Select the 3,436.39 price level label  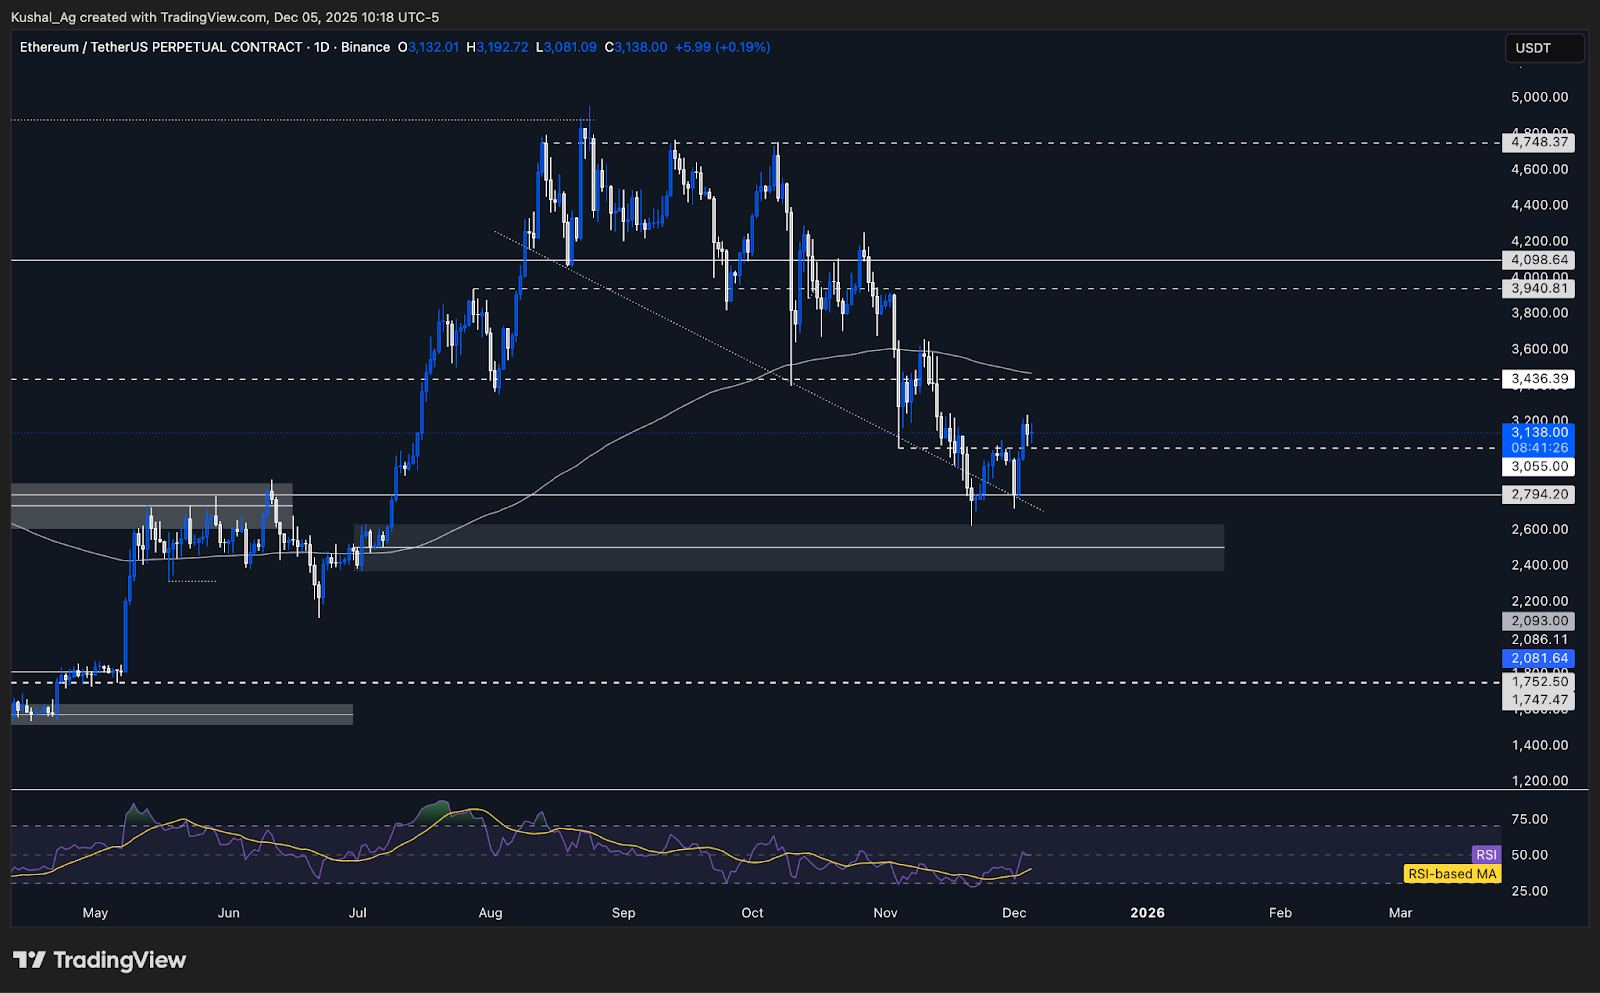(x=1540, y=379)
